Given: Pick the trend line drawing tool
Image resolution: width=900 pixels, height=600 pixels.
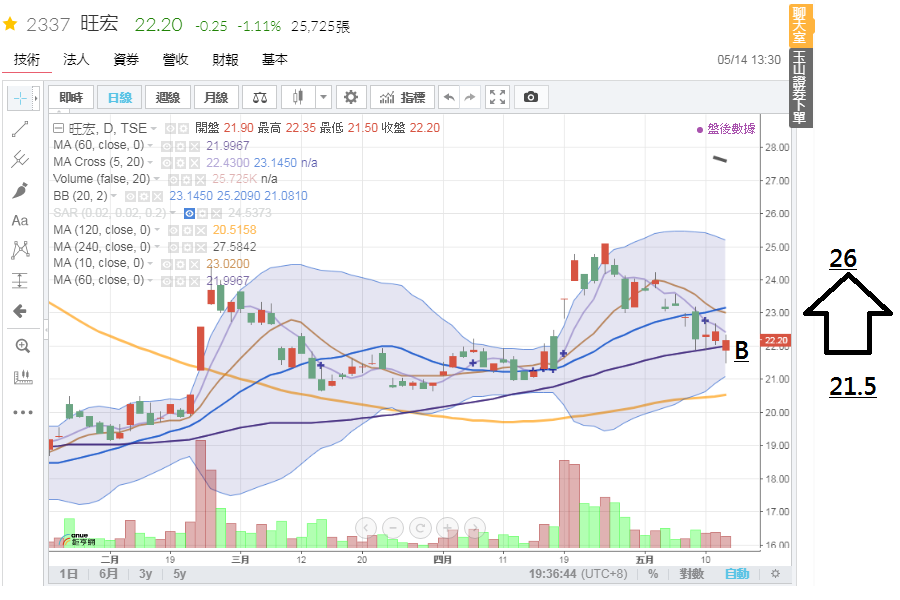Looking at the screenshot, I should click(20, 129).
